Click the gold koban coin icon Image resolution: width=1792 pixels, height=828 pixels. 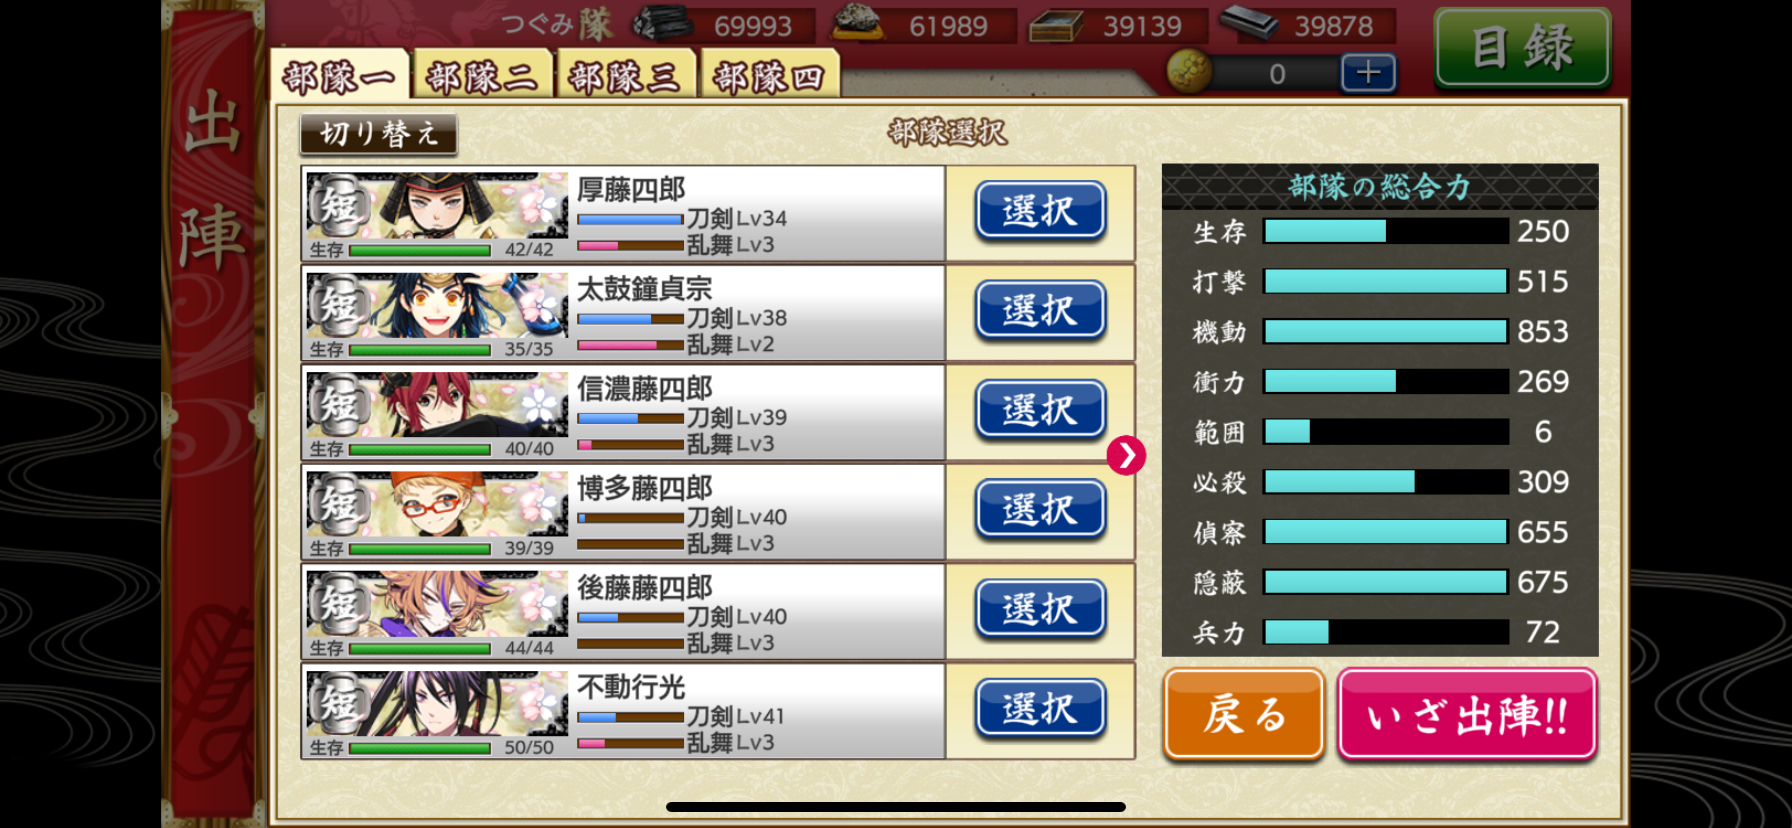pyautogui.click(x=1189, y=73)
